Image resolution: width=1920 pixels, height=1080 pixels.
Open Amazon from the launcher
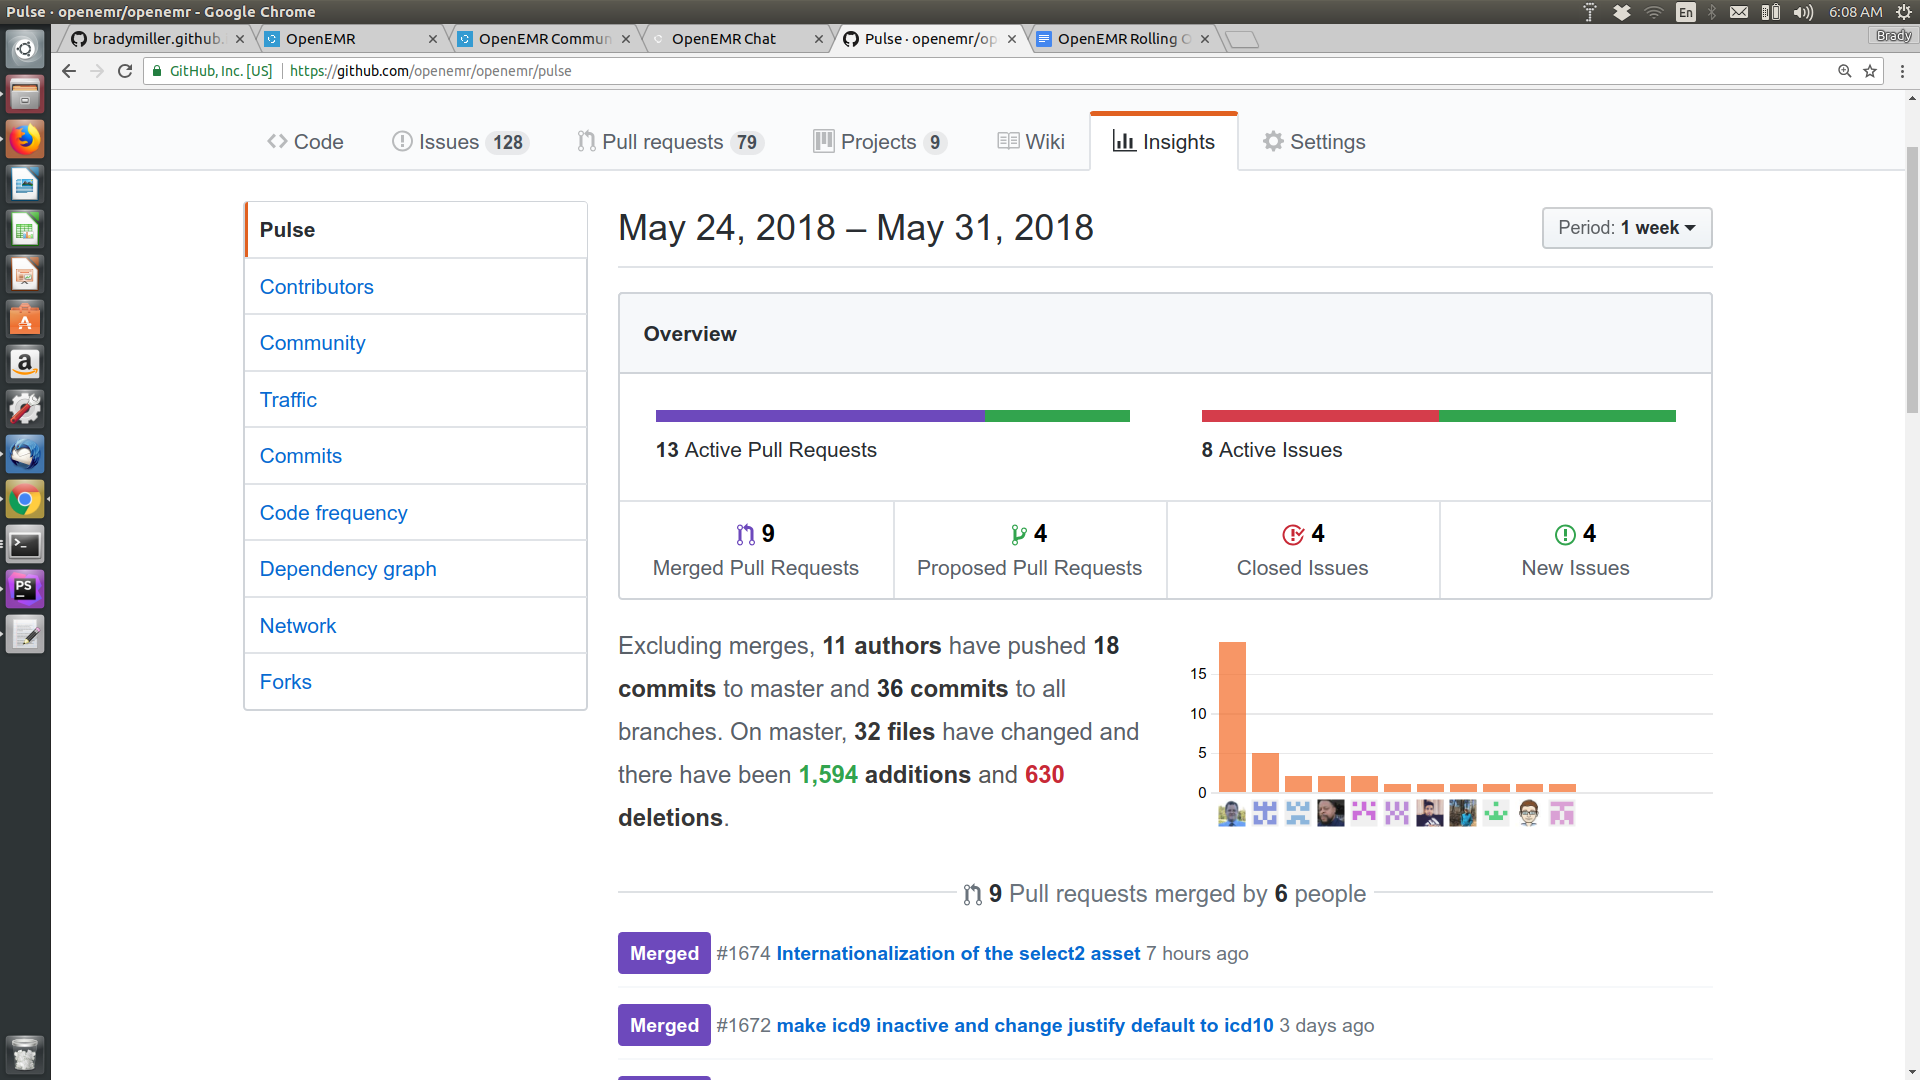pos(25,364)
